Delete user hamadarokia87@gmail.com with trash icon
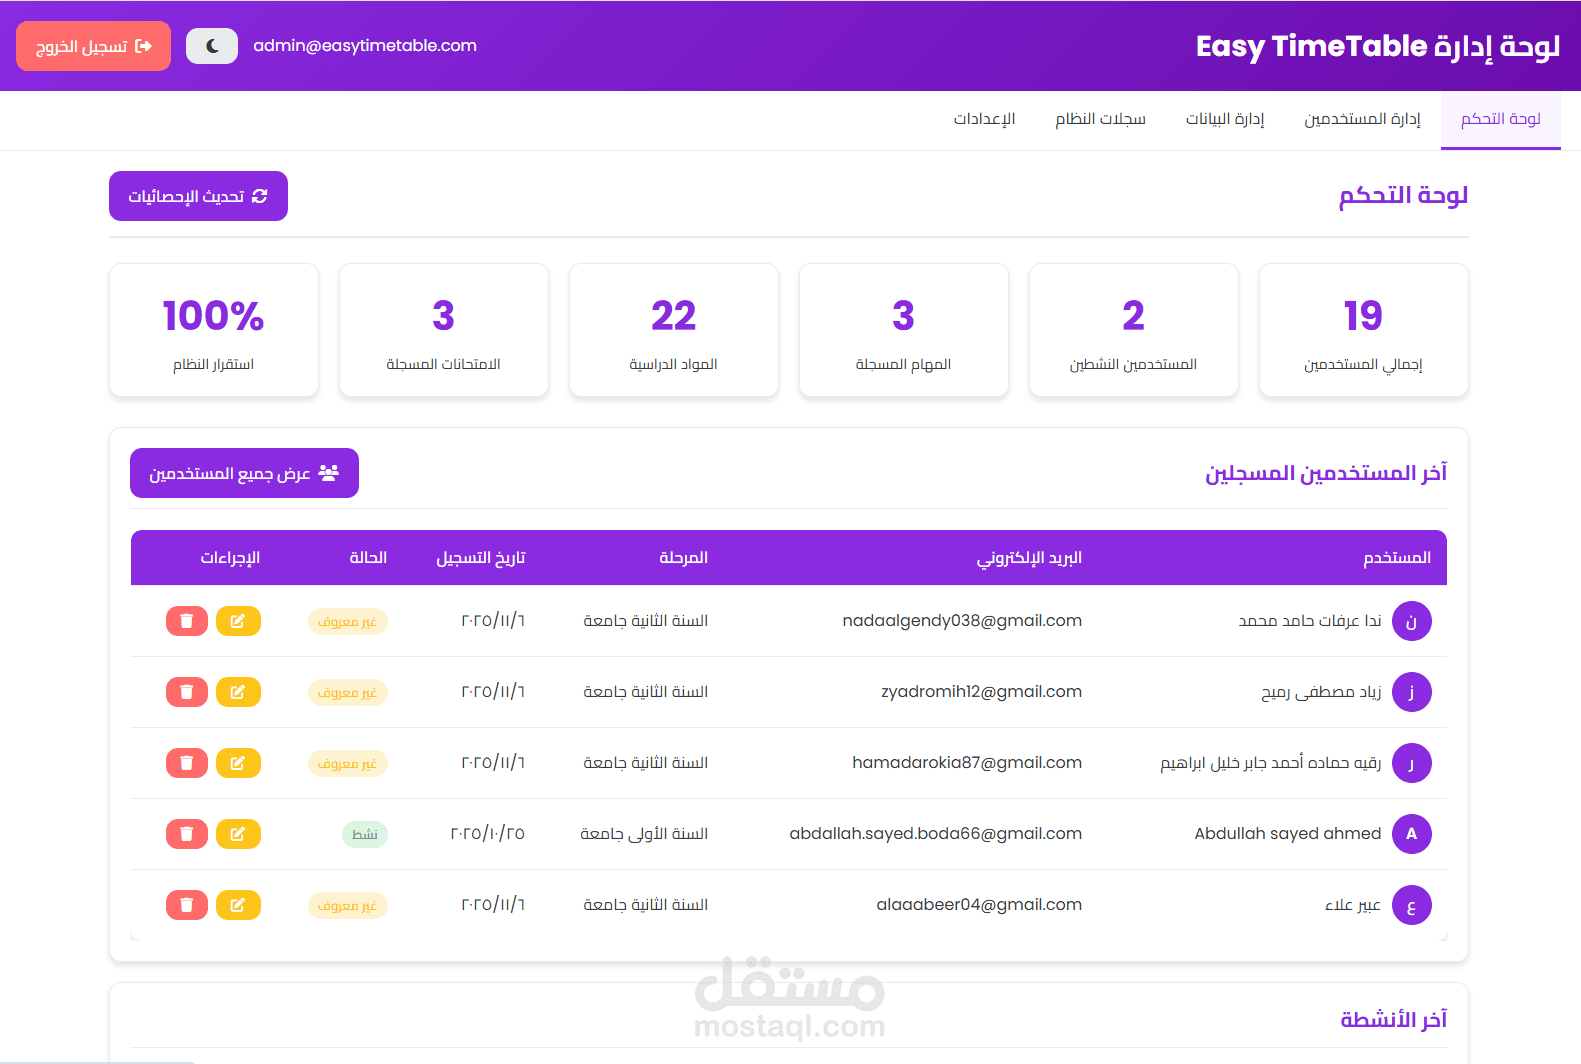Image resolution: width=1581 pixels, height=1064 pixels. coord(187,763)
